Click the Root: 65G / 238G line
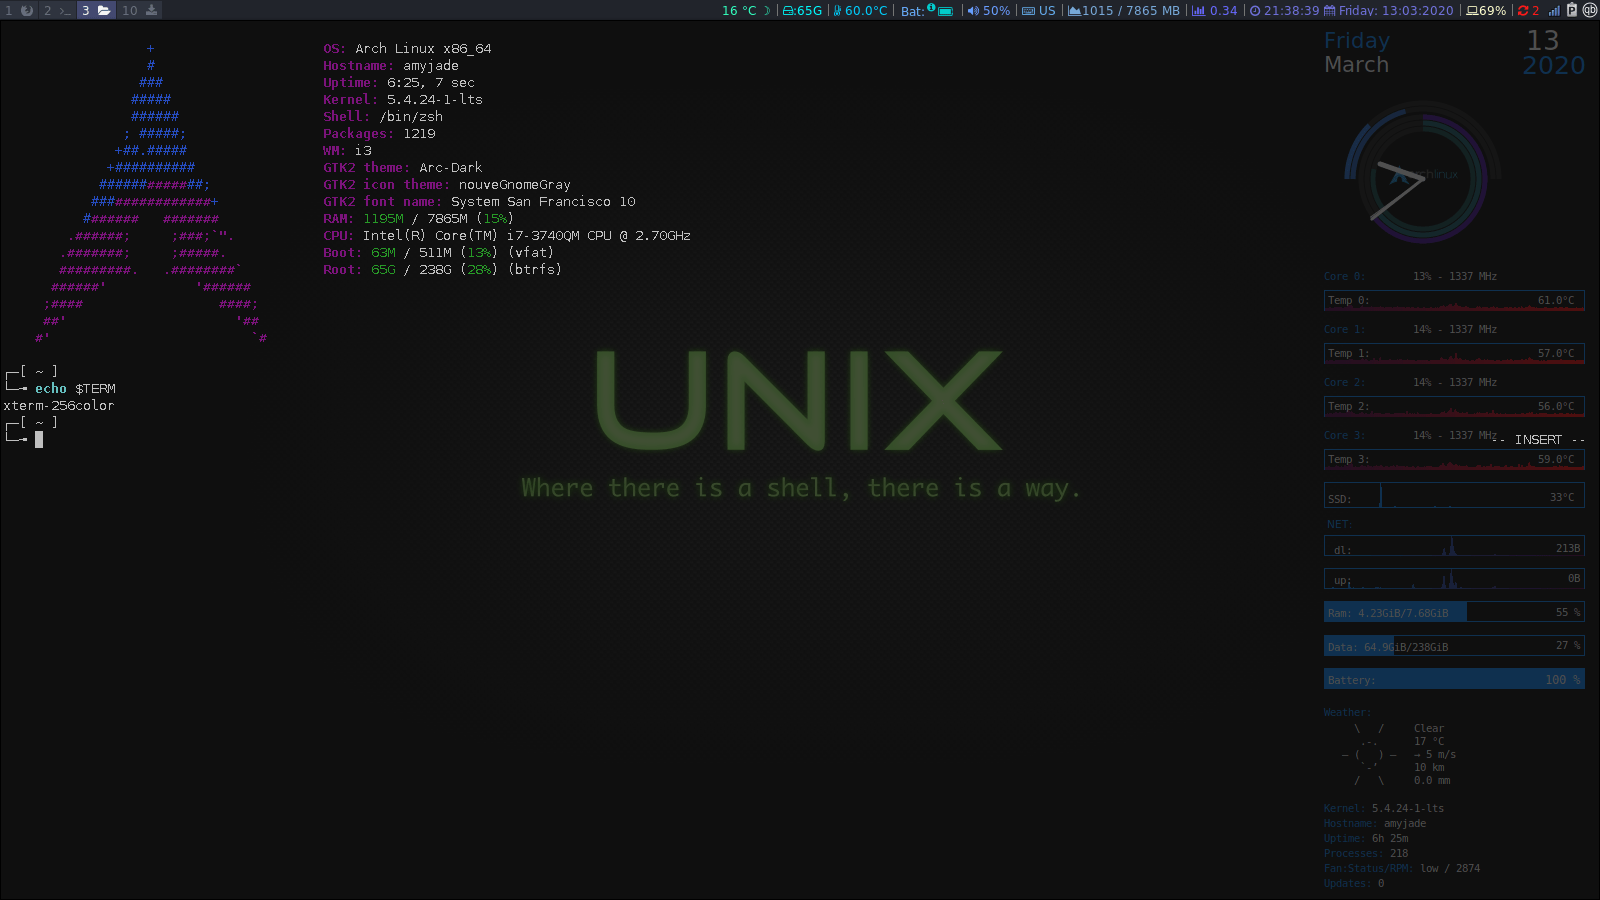Viewport: 1600px width, 900px height. (443, 269)
